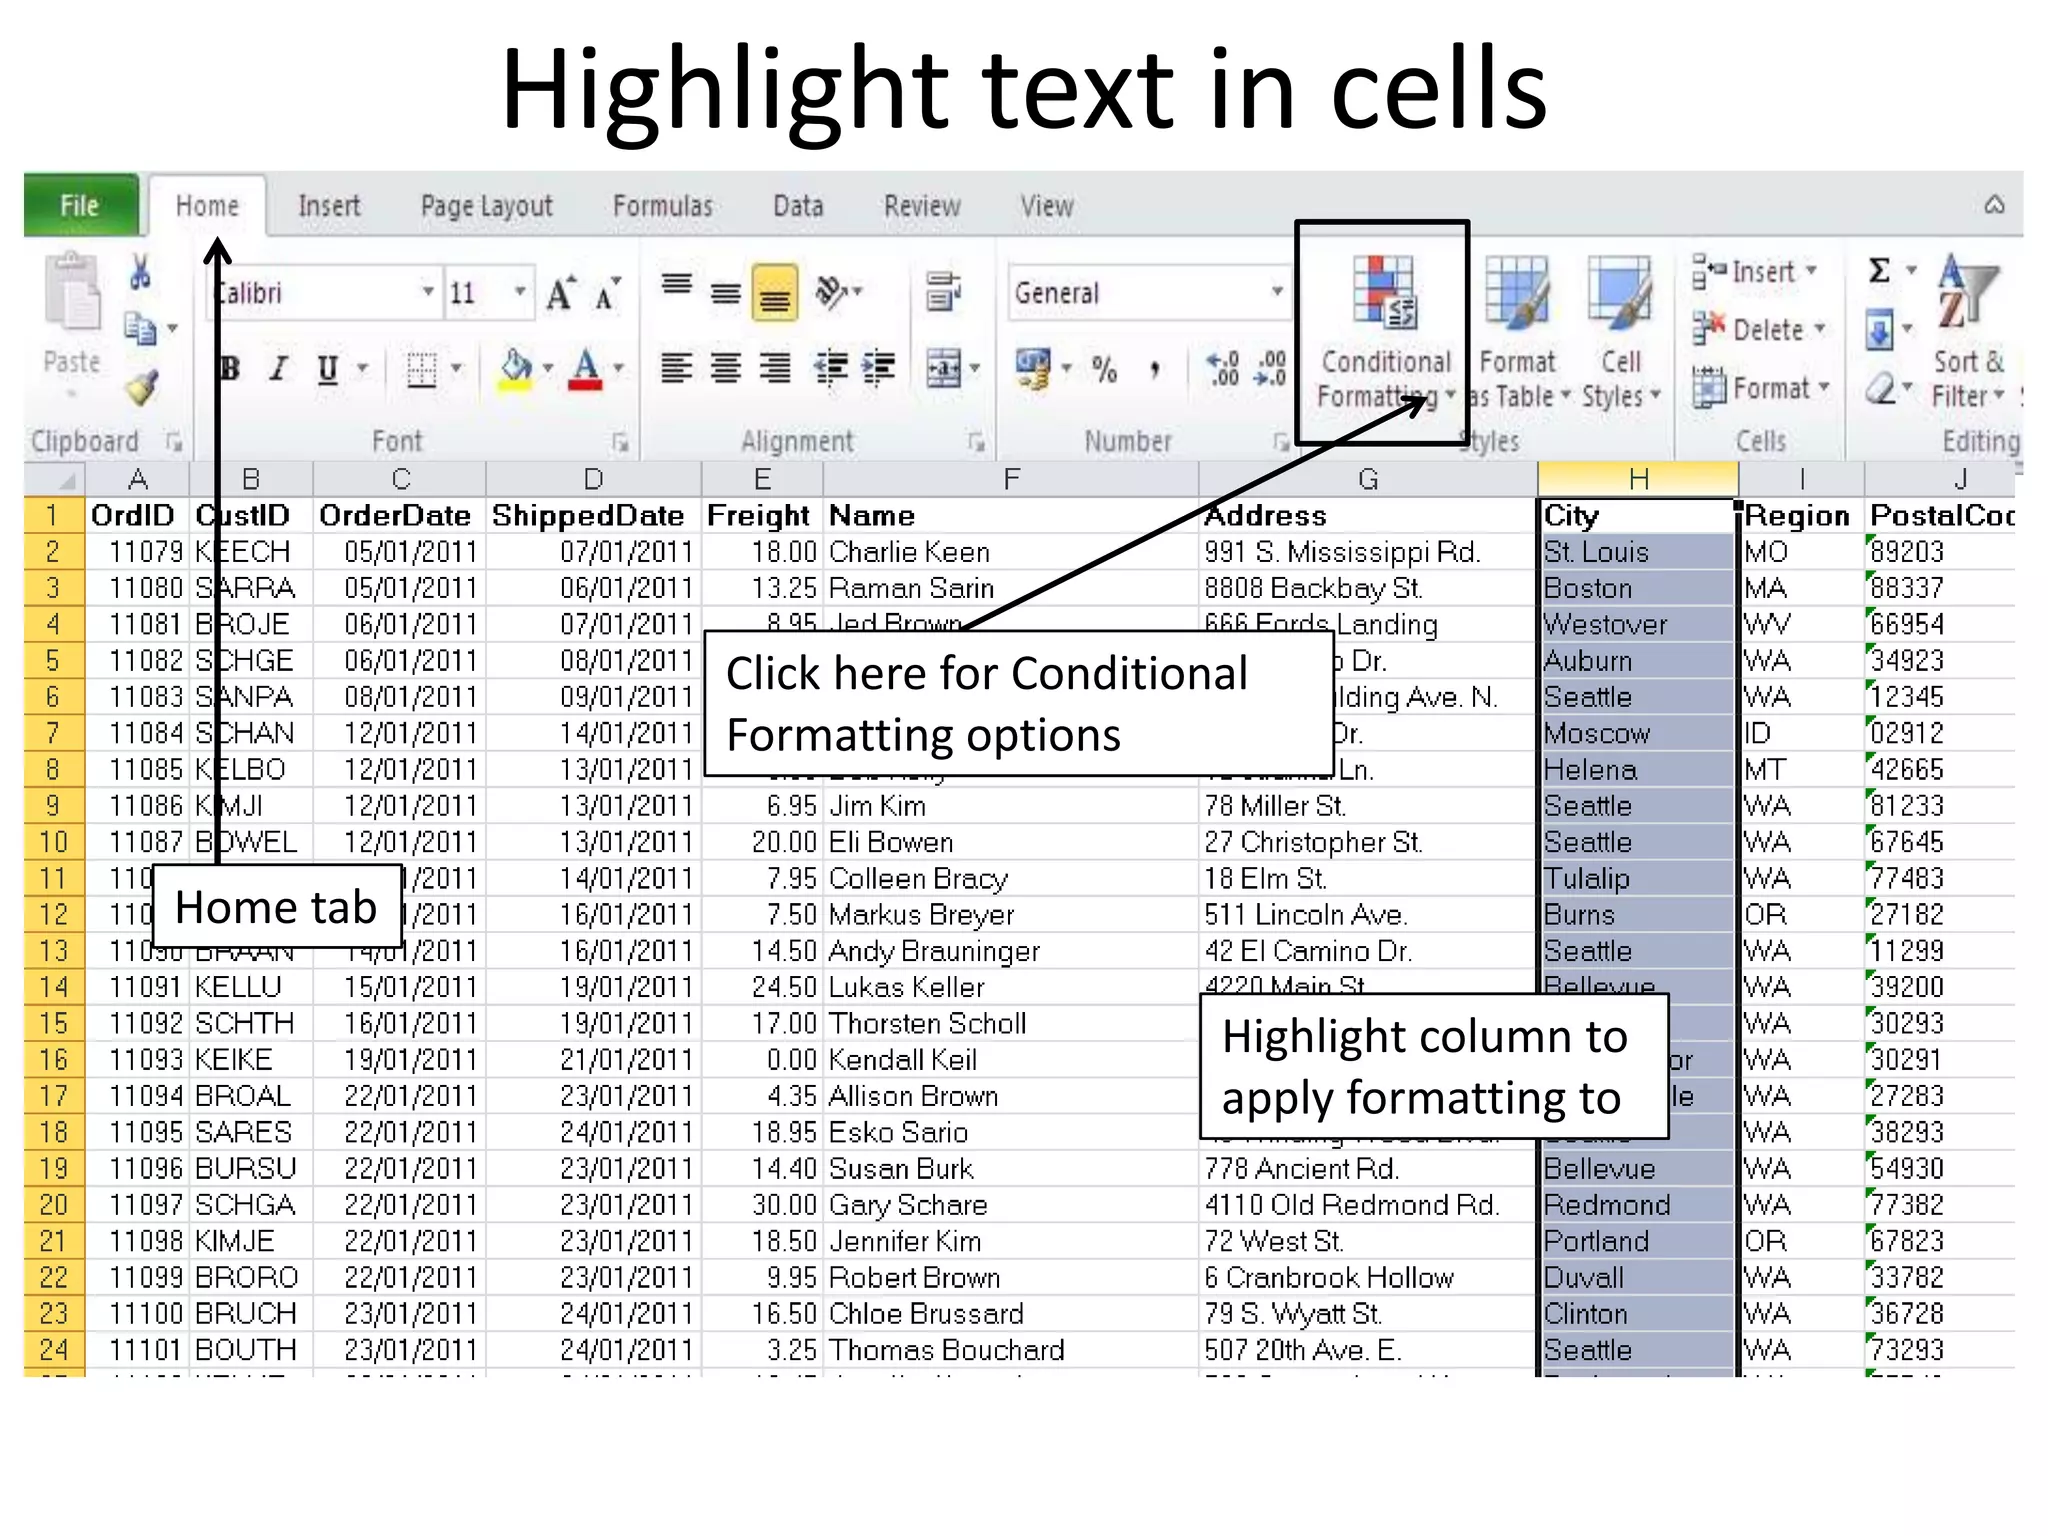The width and height of the screenshot is (2048, 1536).
Task: Click the AutoSum sigma icon
Action: click(x=1880, y=271)
